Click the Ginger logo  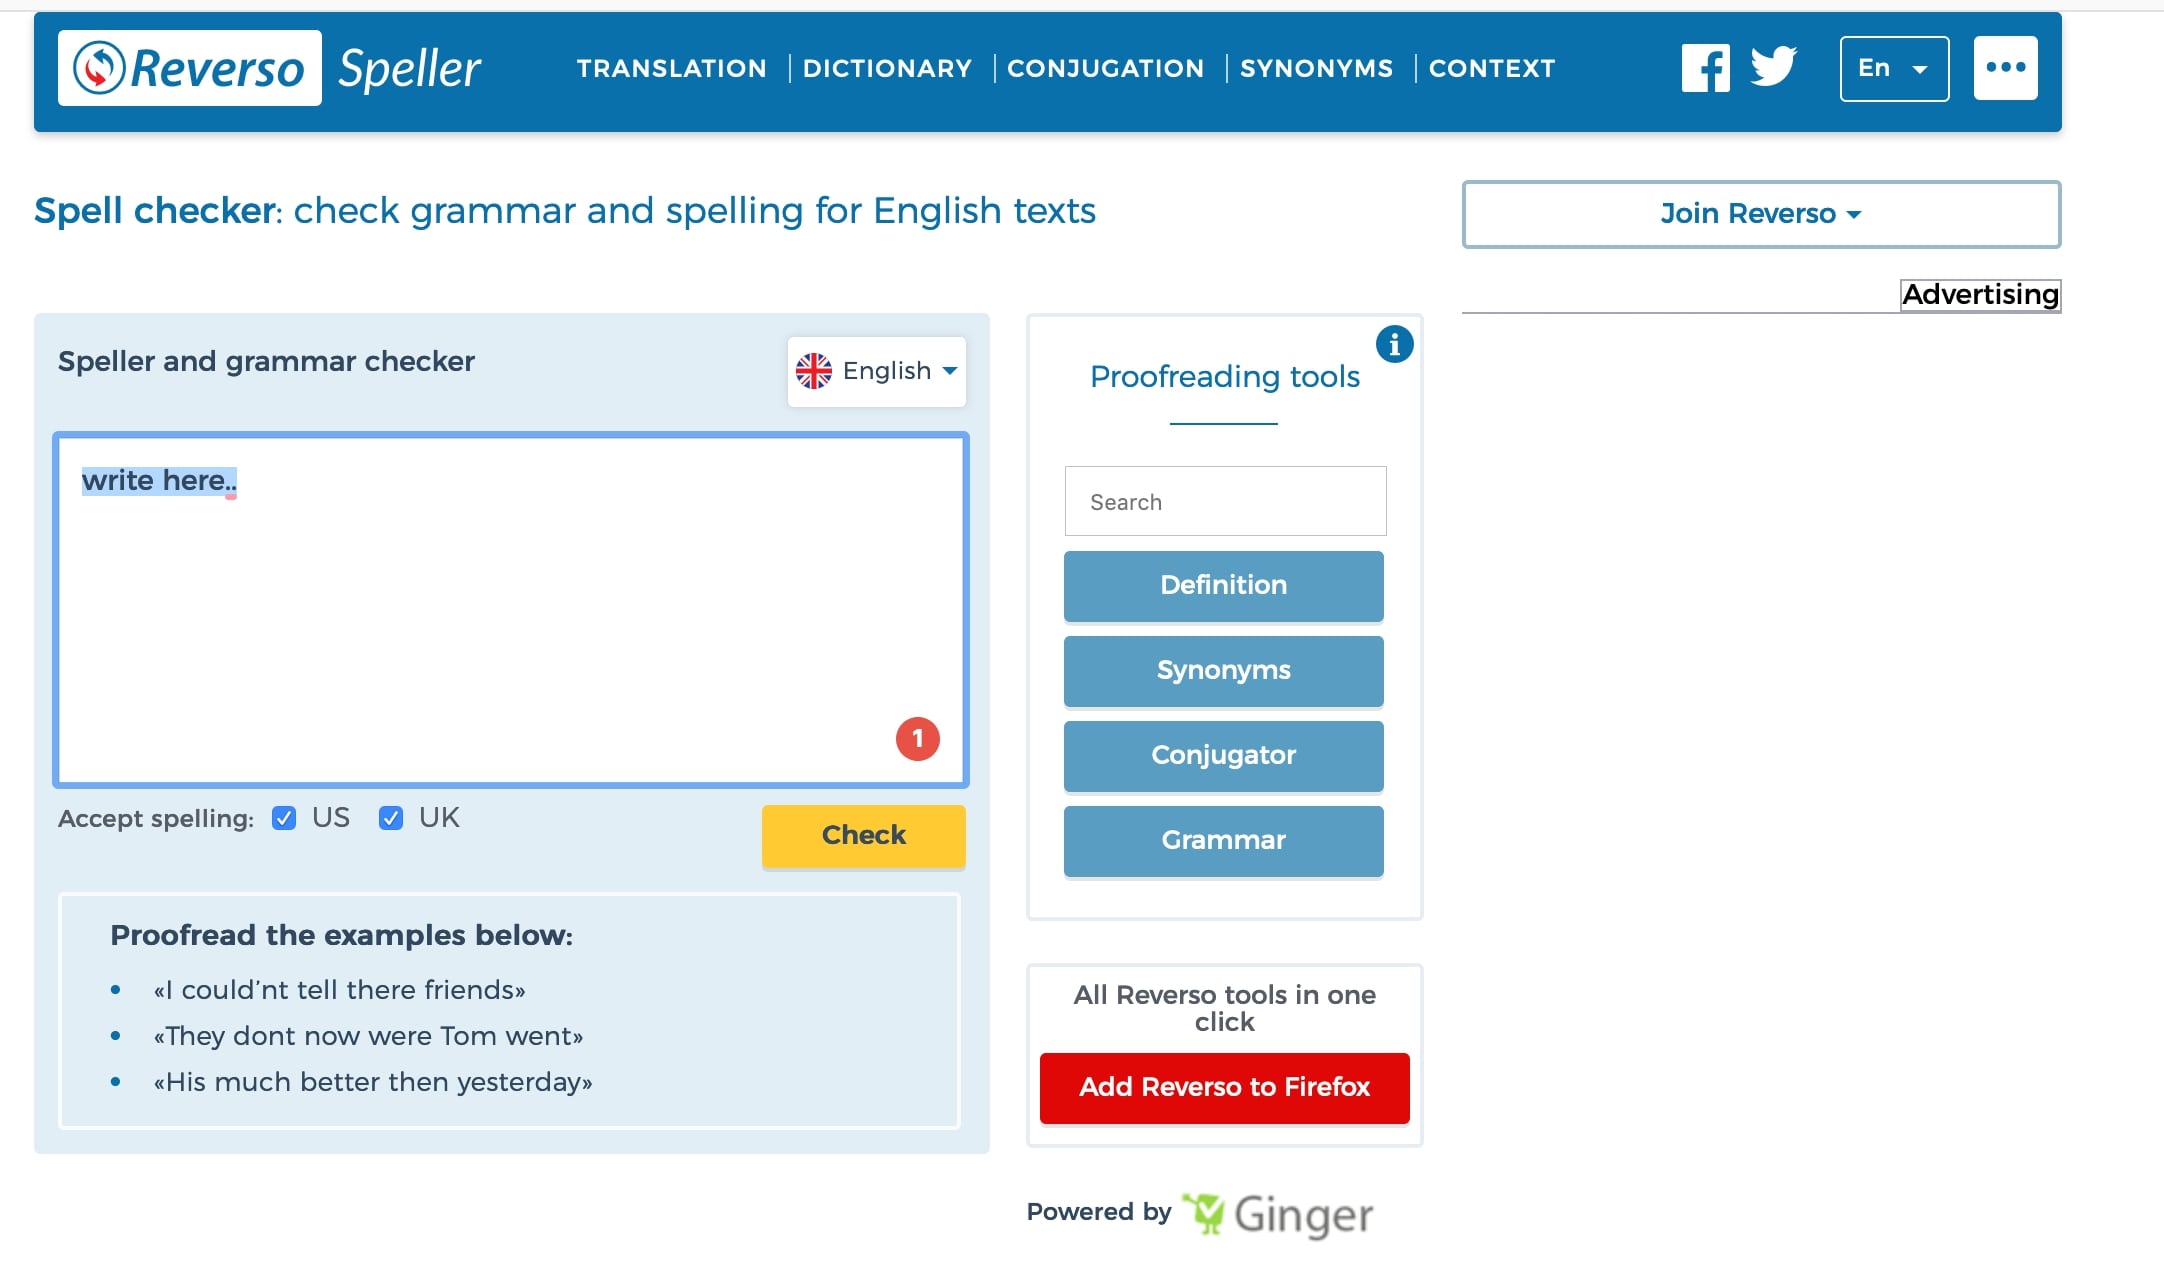click(1278, 1214)
